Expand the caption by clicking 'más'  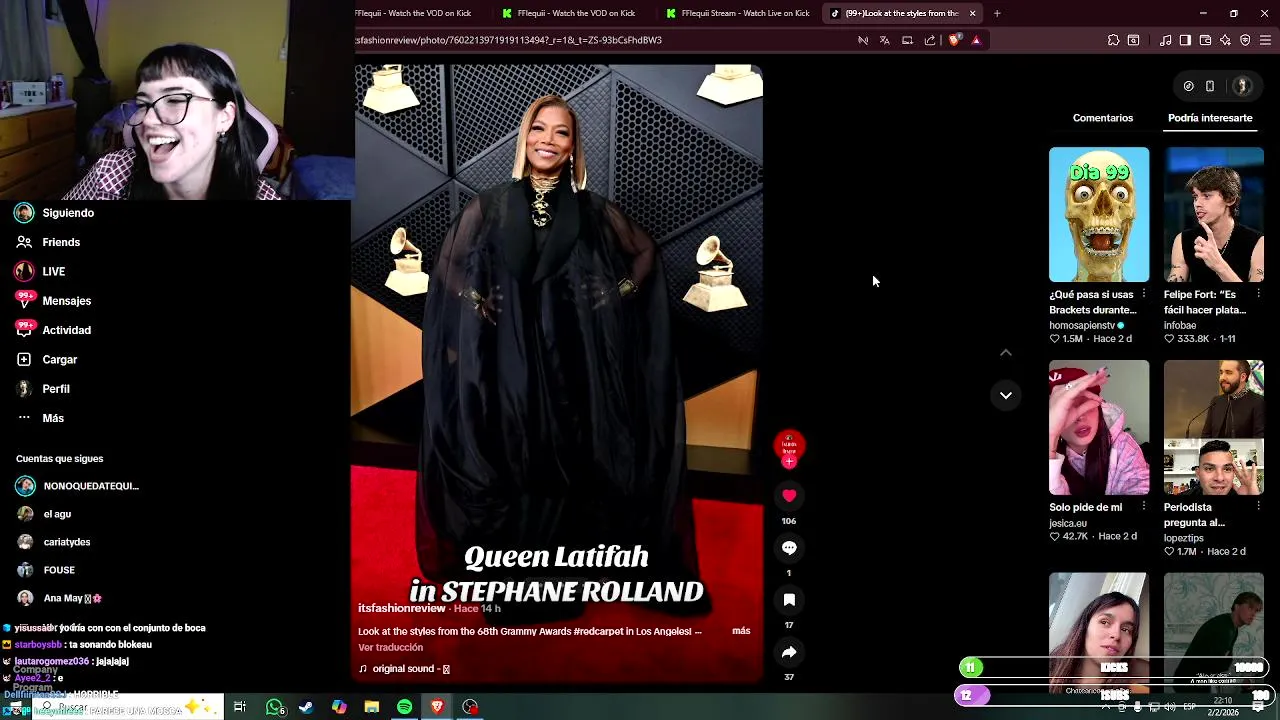tap(741, 631)
